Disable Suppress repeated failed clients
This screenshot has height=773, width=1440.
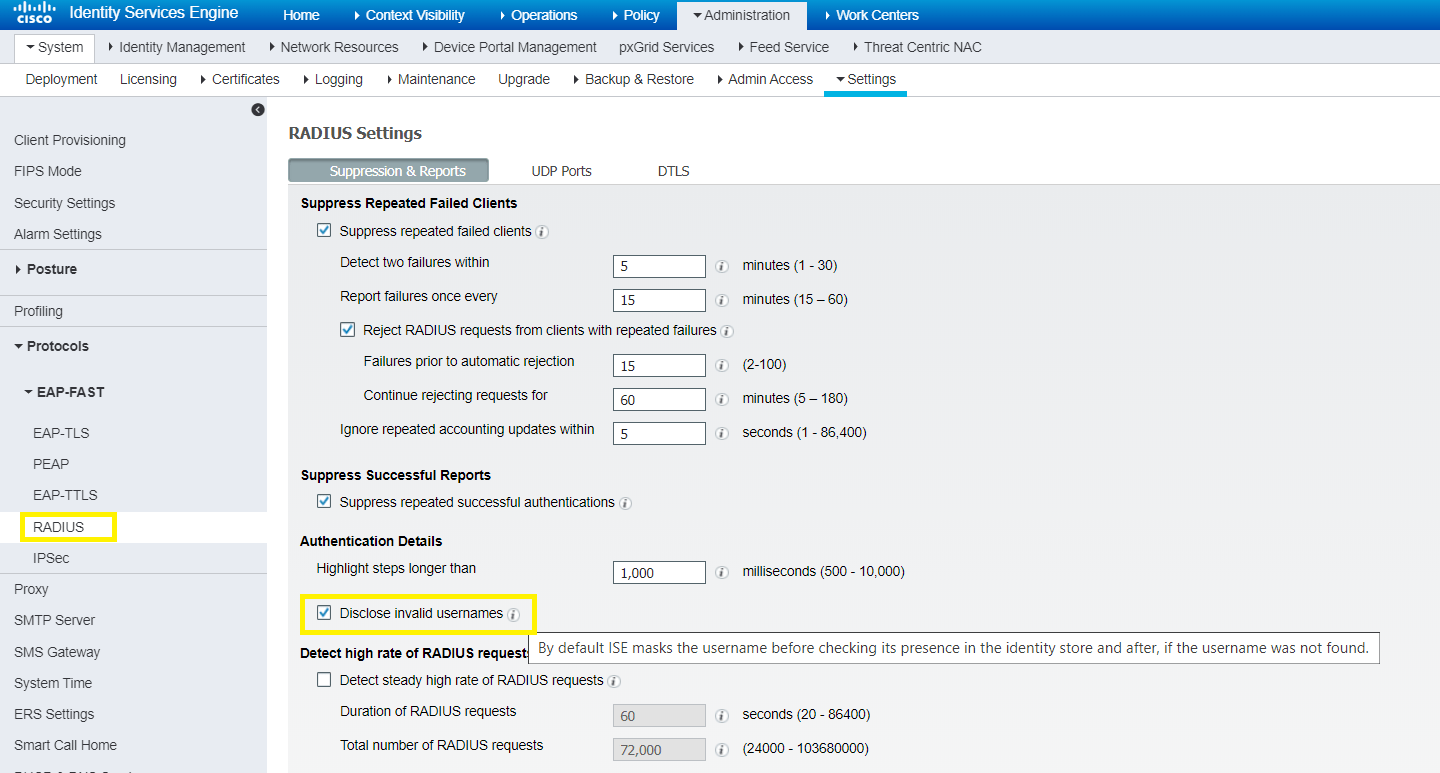[x=324, y=230]
